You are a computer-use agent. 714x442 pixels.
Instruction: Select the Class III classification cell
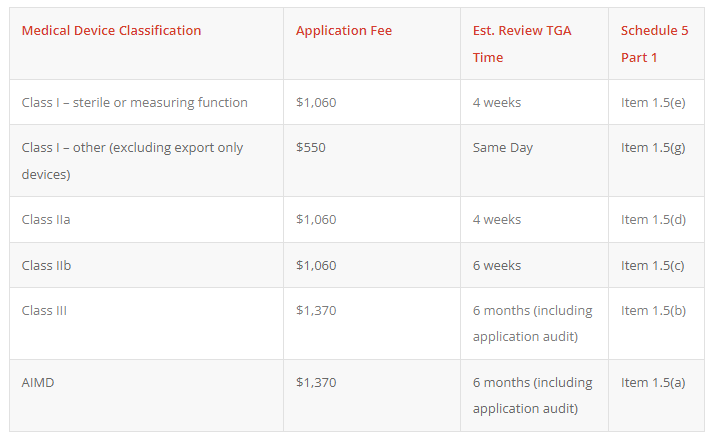[x=44, y=310]
